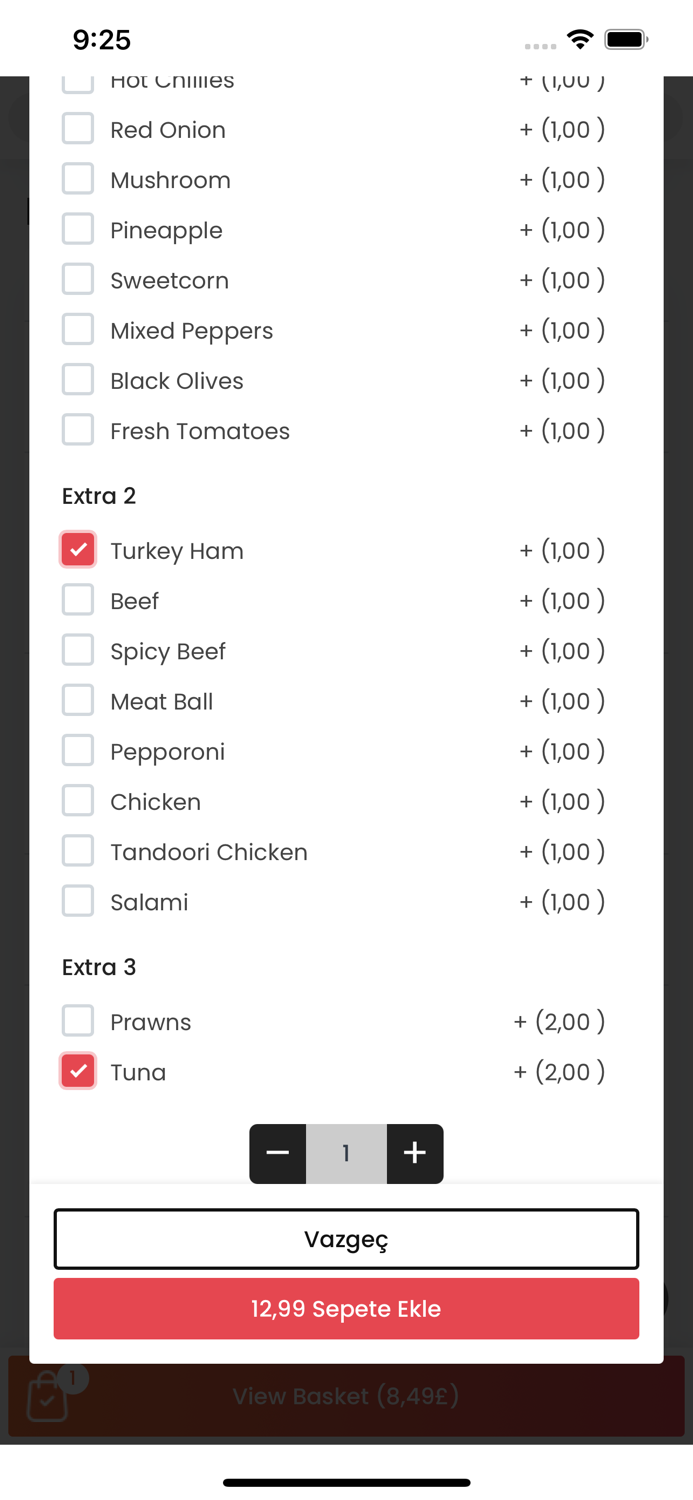Add Tandoori Chicken as an extra

click(x=78, y=851)
